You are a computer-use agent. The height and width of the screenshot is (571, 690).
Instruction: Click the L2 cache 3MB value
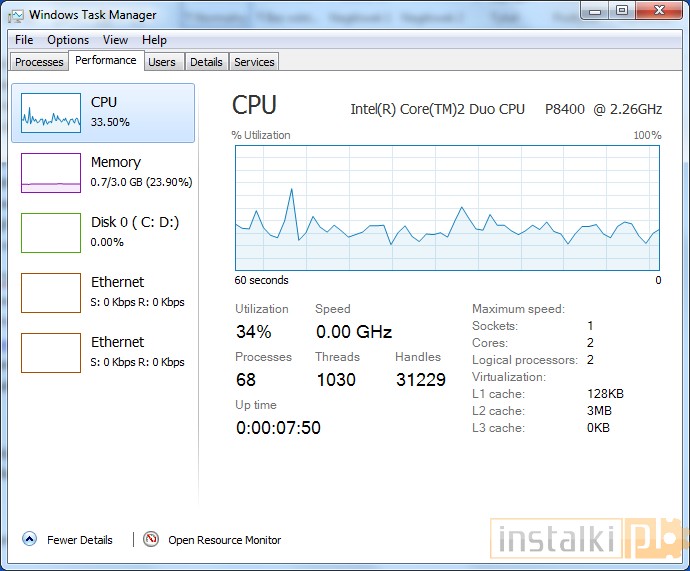[599, 411]
